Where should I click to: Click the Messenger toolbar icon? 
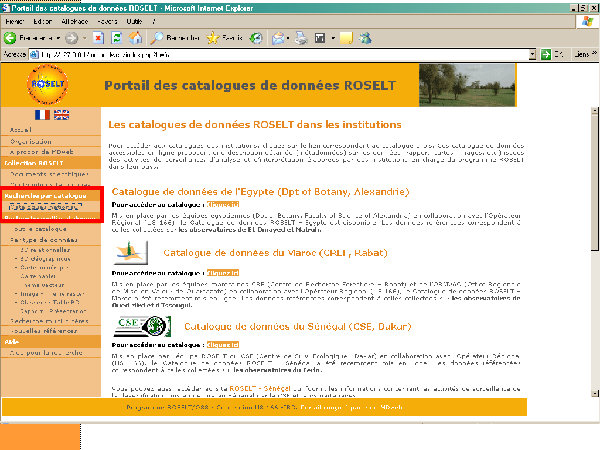click(366, 38)
